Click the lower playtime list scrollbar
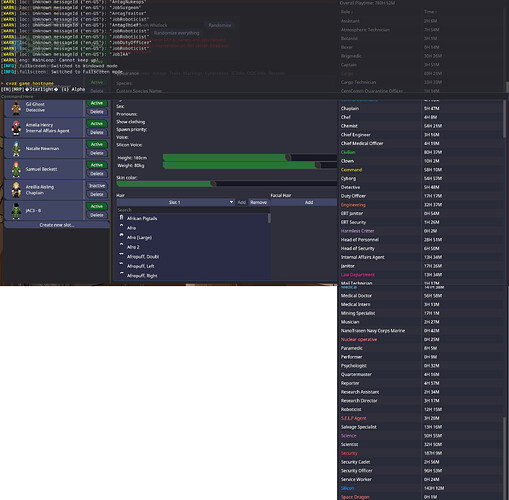 pos(506,457)
